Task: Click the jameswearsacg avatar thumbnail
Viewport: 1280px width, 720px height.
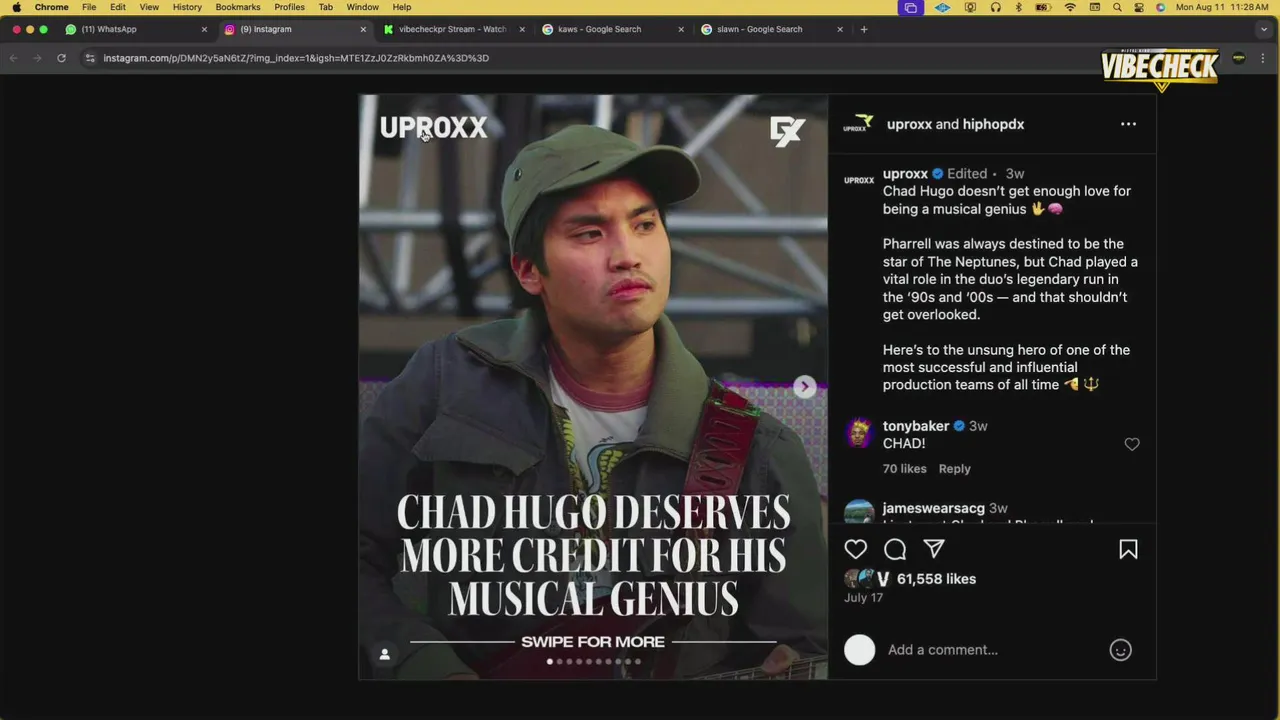Action: (x=859, y=512)
